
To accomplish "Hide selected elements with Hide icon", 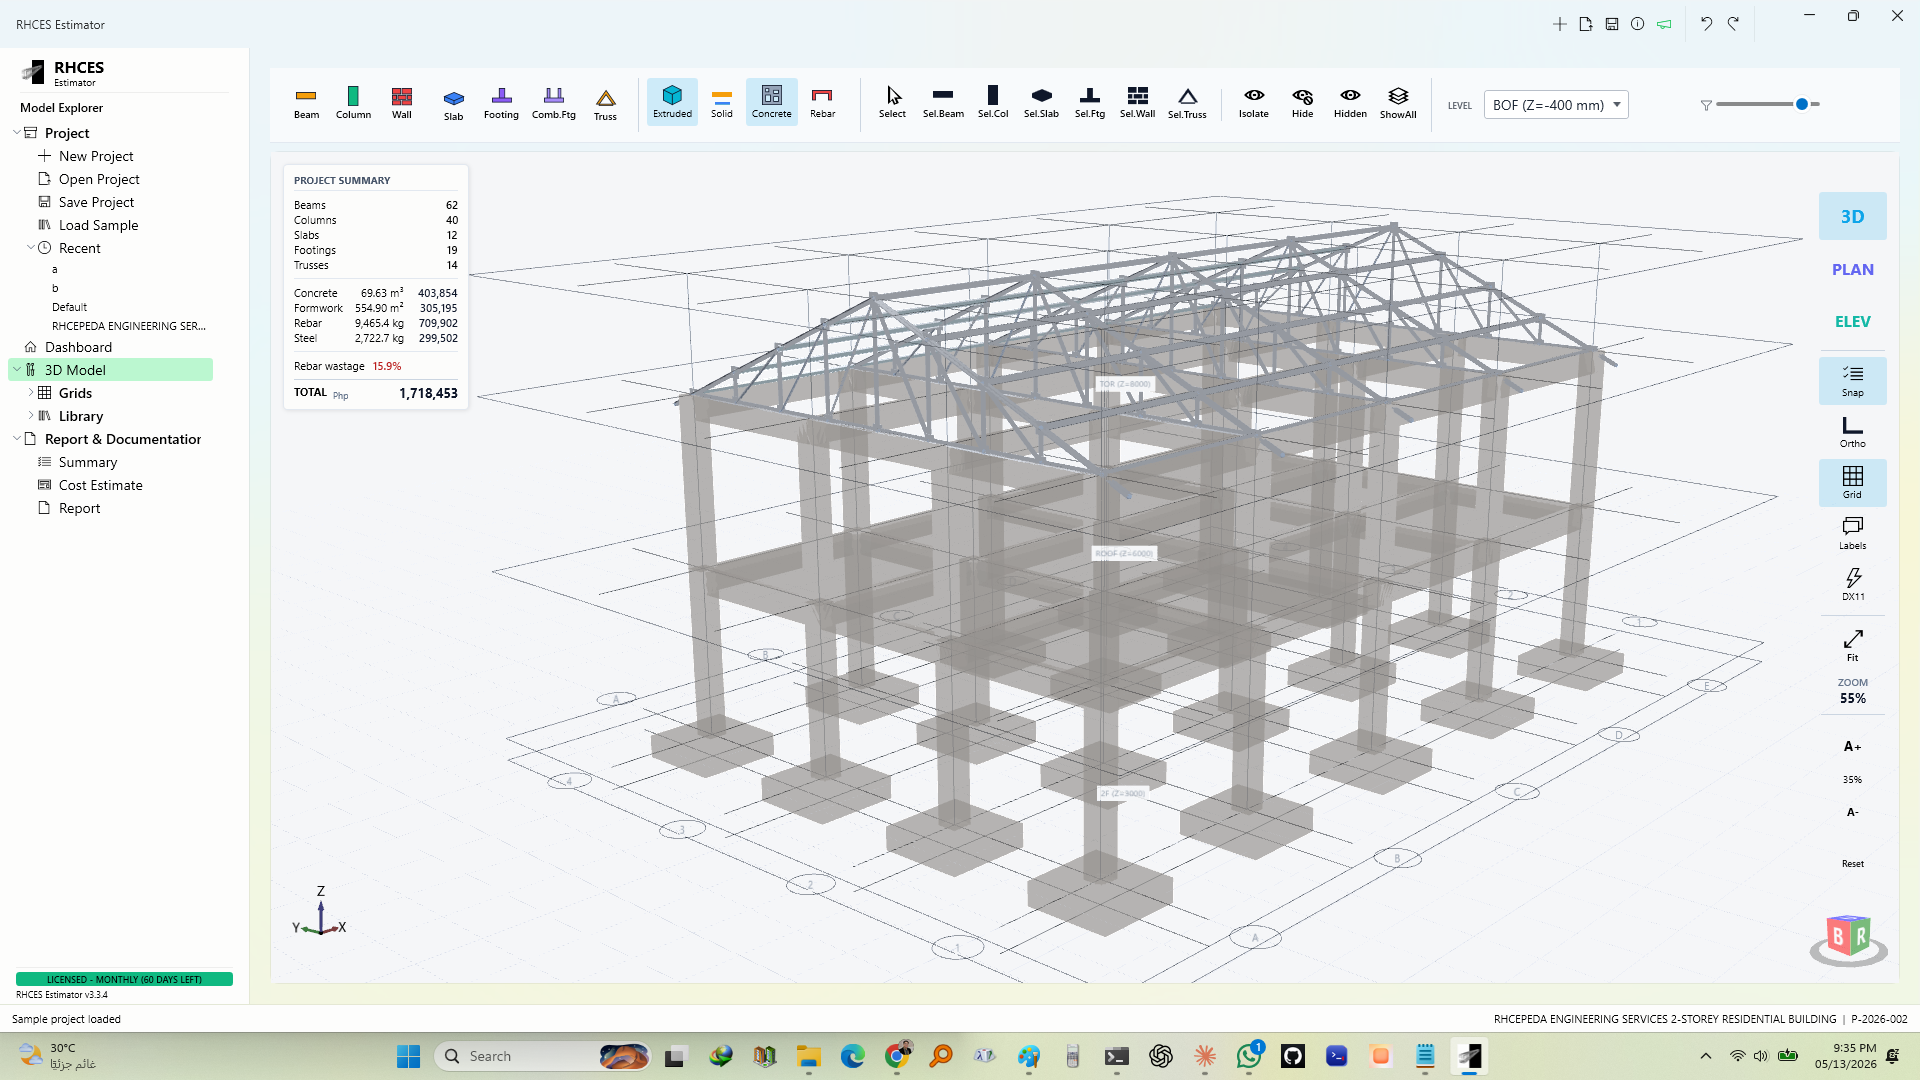I will click(x=1302, y=103).
